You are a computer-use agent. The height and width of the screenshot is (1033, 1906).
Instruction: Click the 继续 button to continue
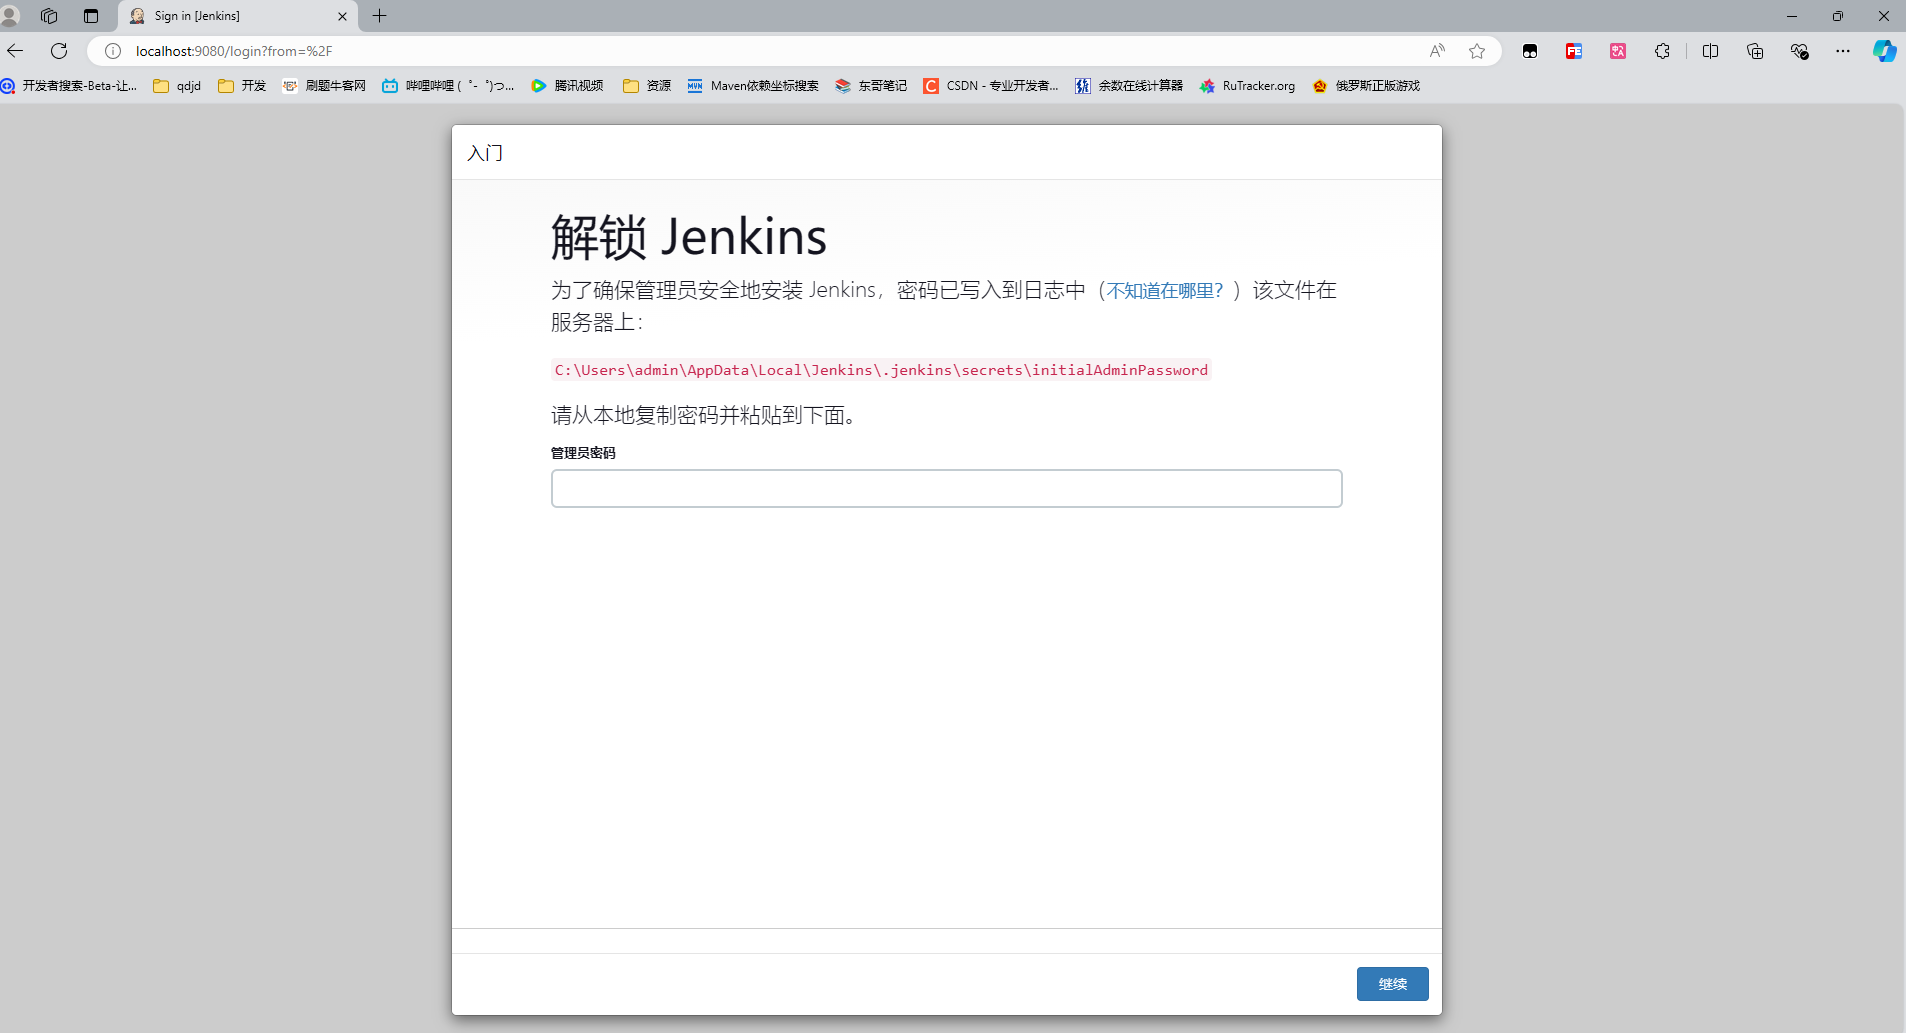[1391, 983]
